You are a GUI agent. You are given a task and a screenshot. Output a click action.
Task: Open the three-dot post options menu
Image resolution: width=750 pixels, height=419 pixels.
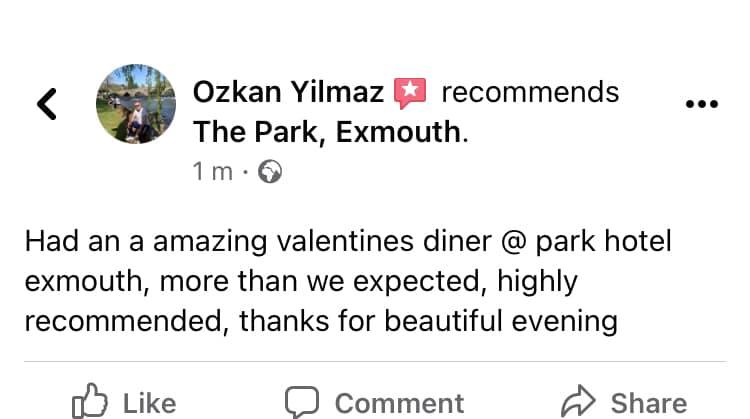701,104
